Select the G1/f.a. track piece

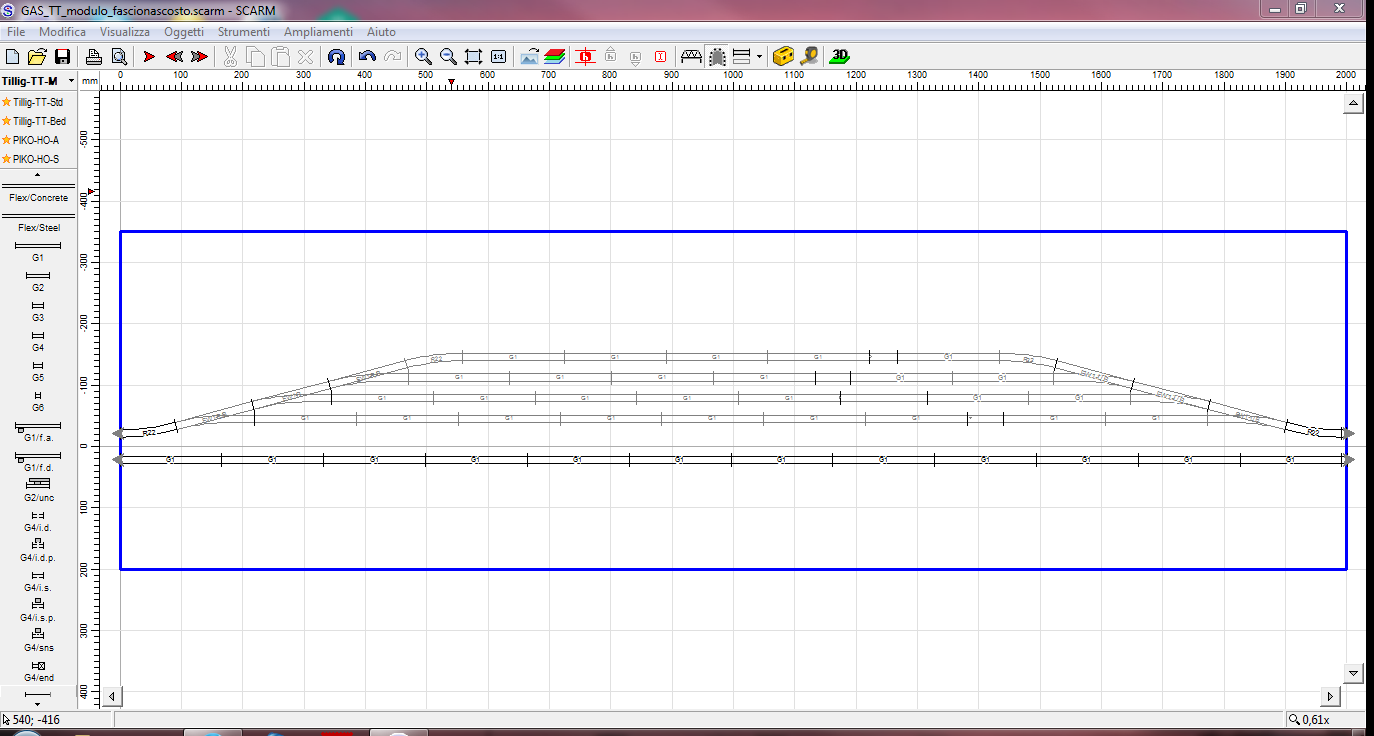click(38, 432)
